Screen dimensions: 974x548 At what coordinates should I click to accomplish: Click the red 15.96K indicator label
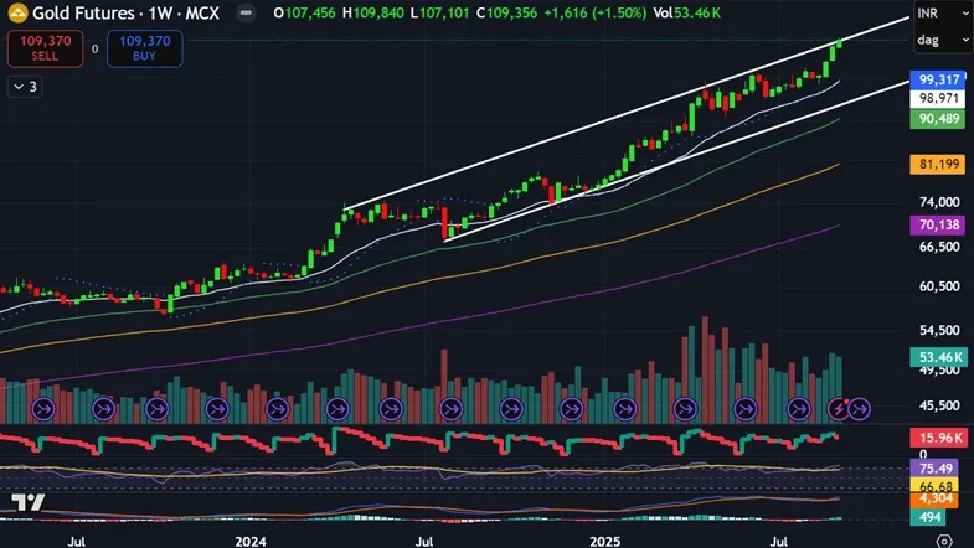[x=939, y=438]
